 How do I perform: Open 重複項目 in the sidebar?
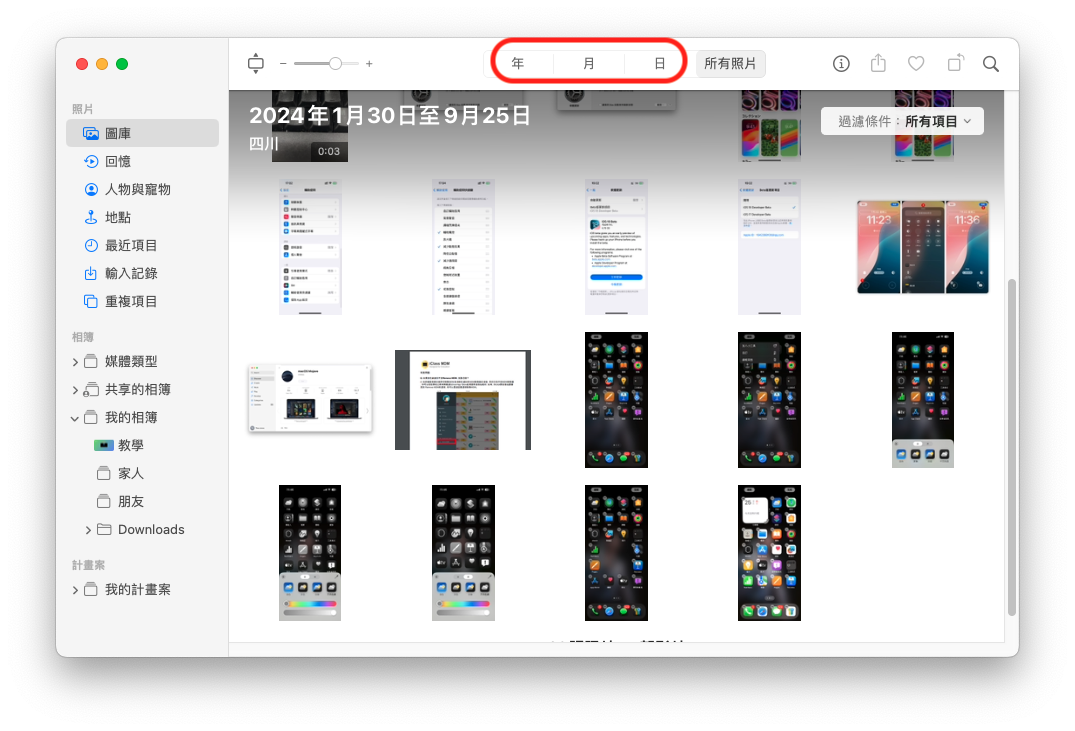click(x=143, y=302)
